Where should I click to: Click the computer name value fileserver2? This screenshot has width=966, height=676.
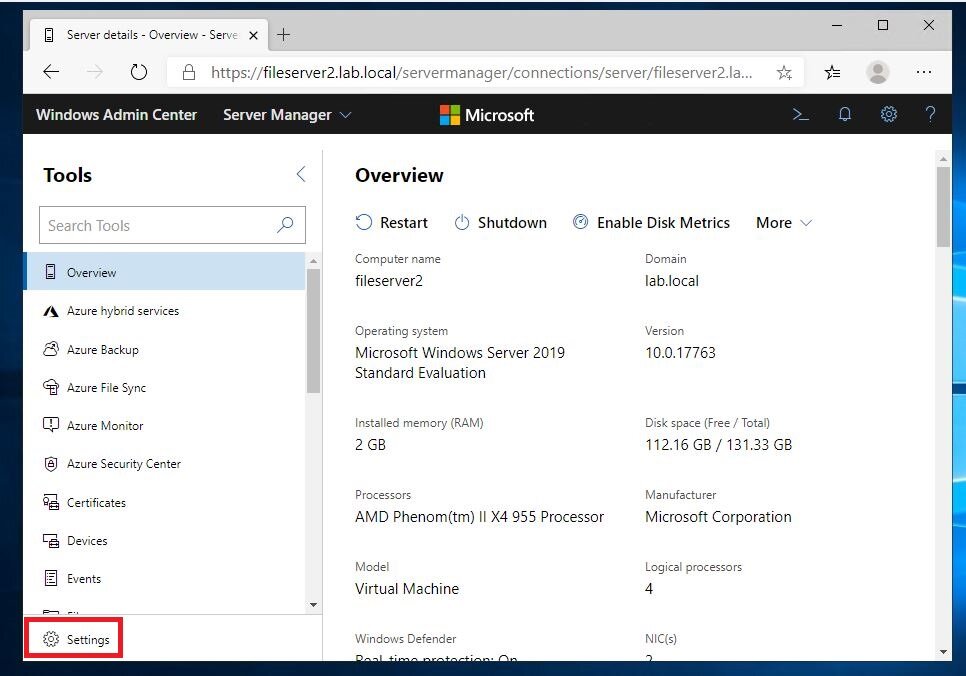pos(389,281)
